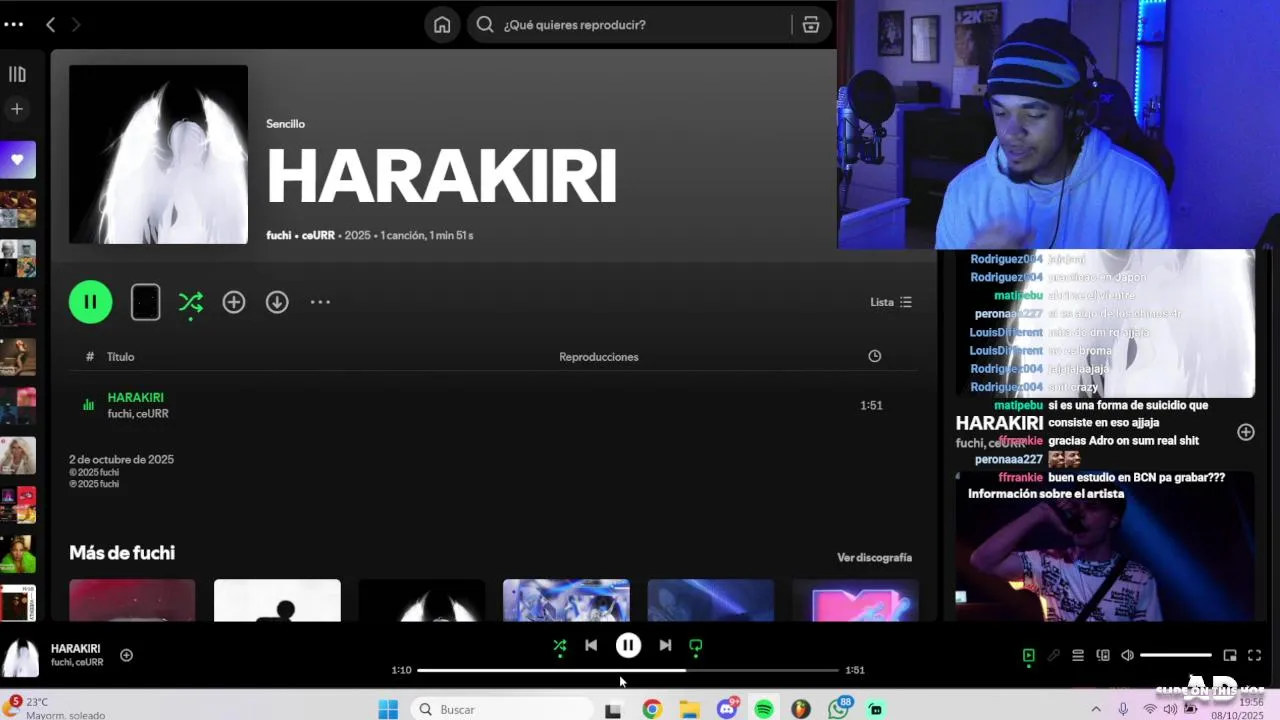Open the Windows Start menu
This screenshot has width=1280, height=720.
388,710
